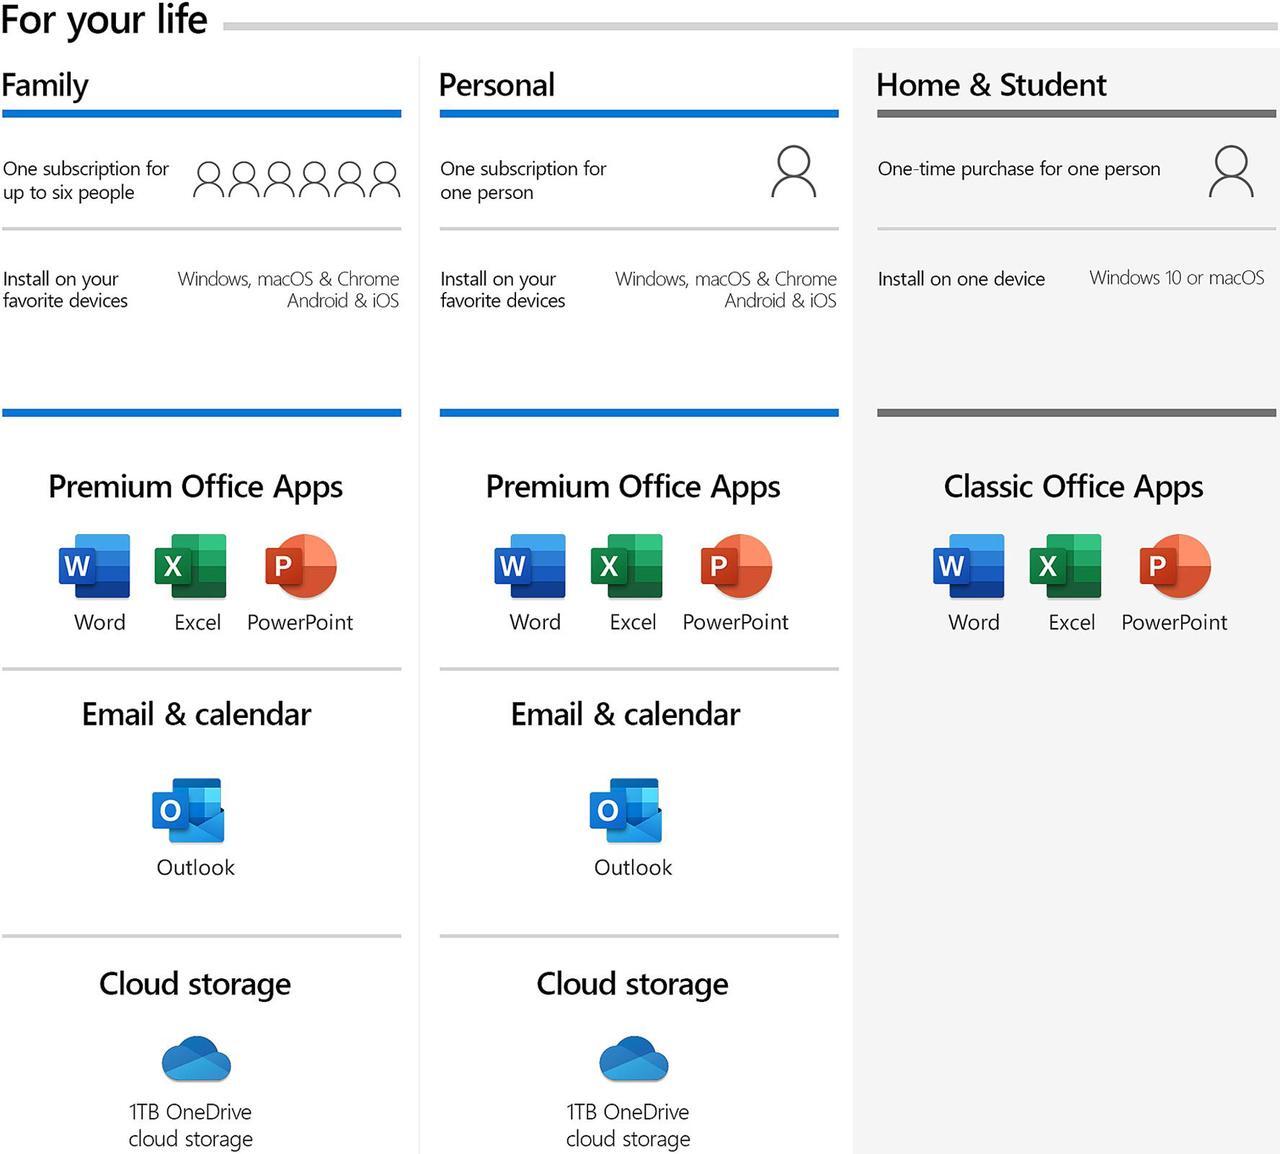Click the Excel label under Family
The width and height of the screenshot is (1280, 1154).
pyautogui.click(x=198, y=622)
